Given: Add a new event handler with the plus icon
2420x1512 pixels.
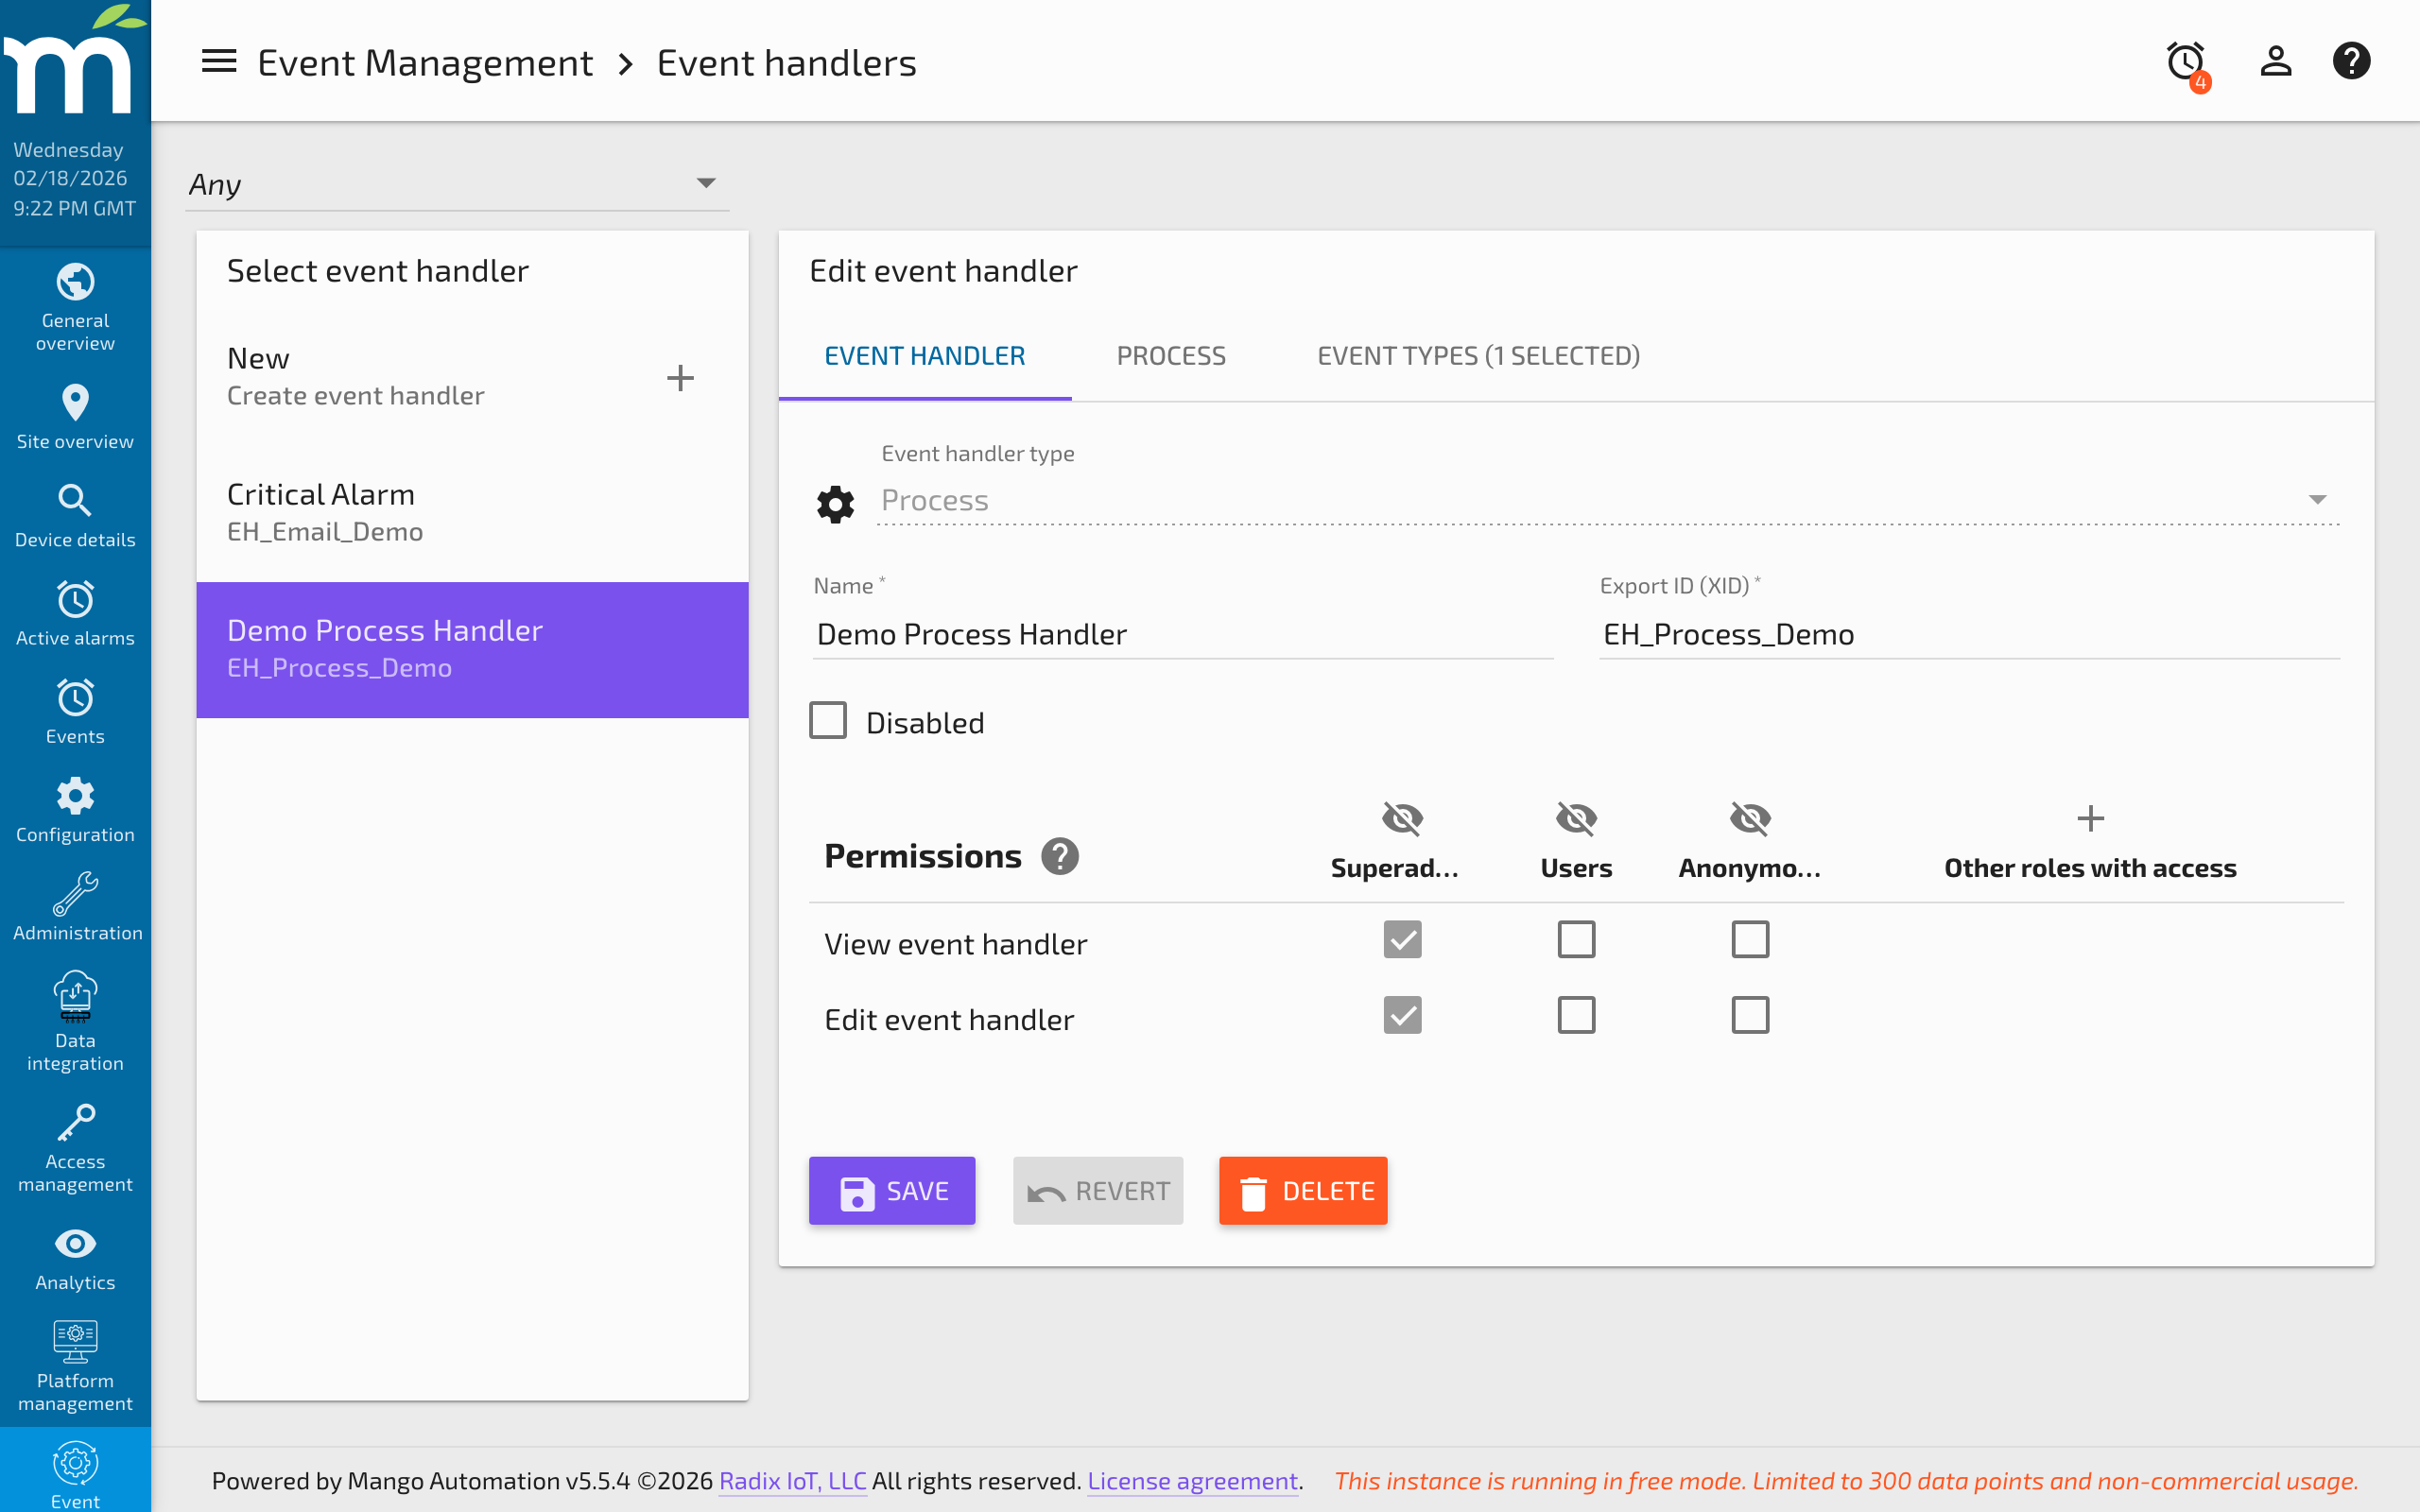Looking at the screenshot, I should (681, 377).
